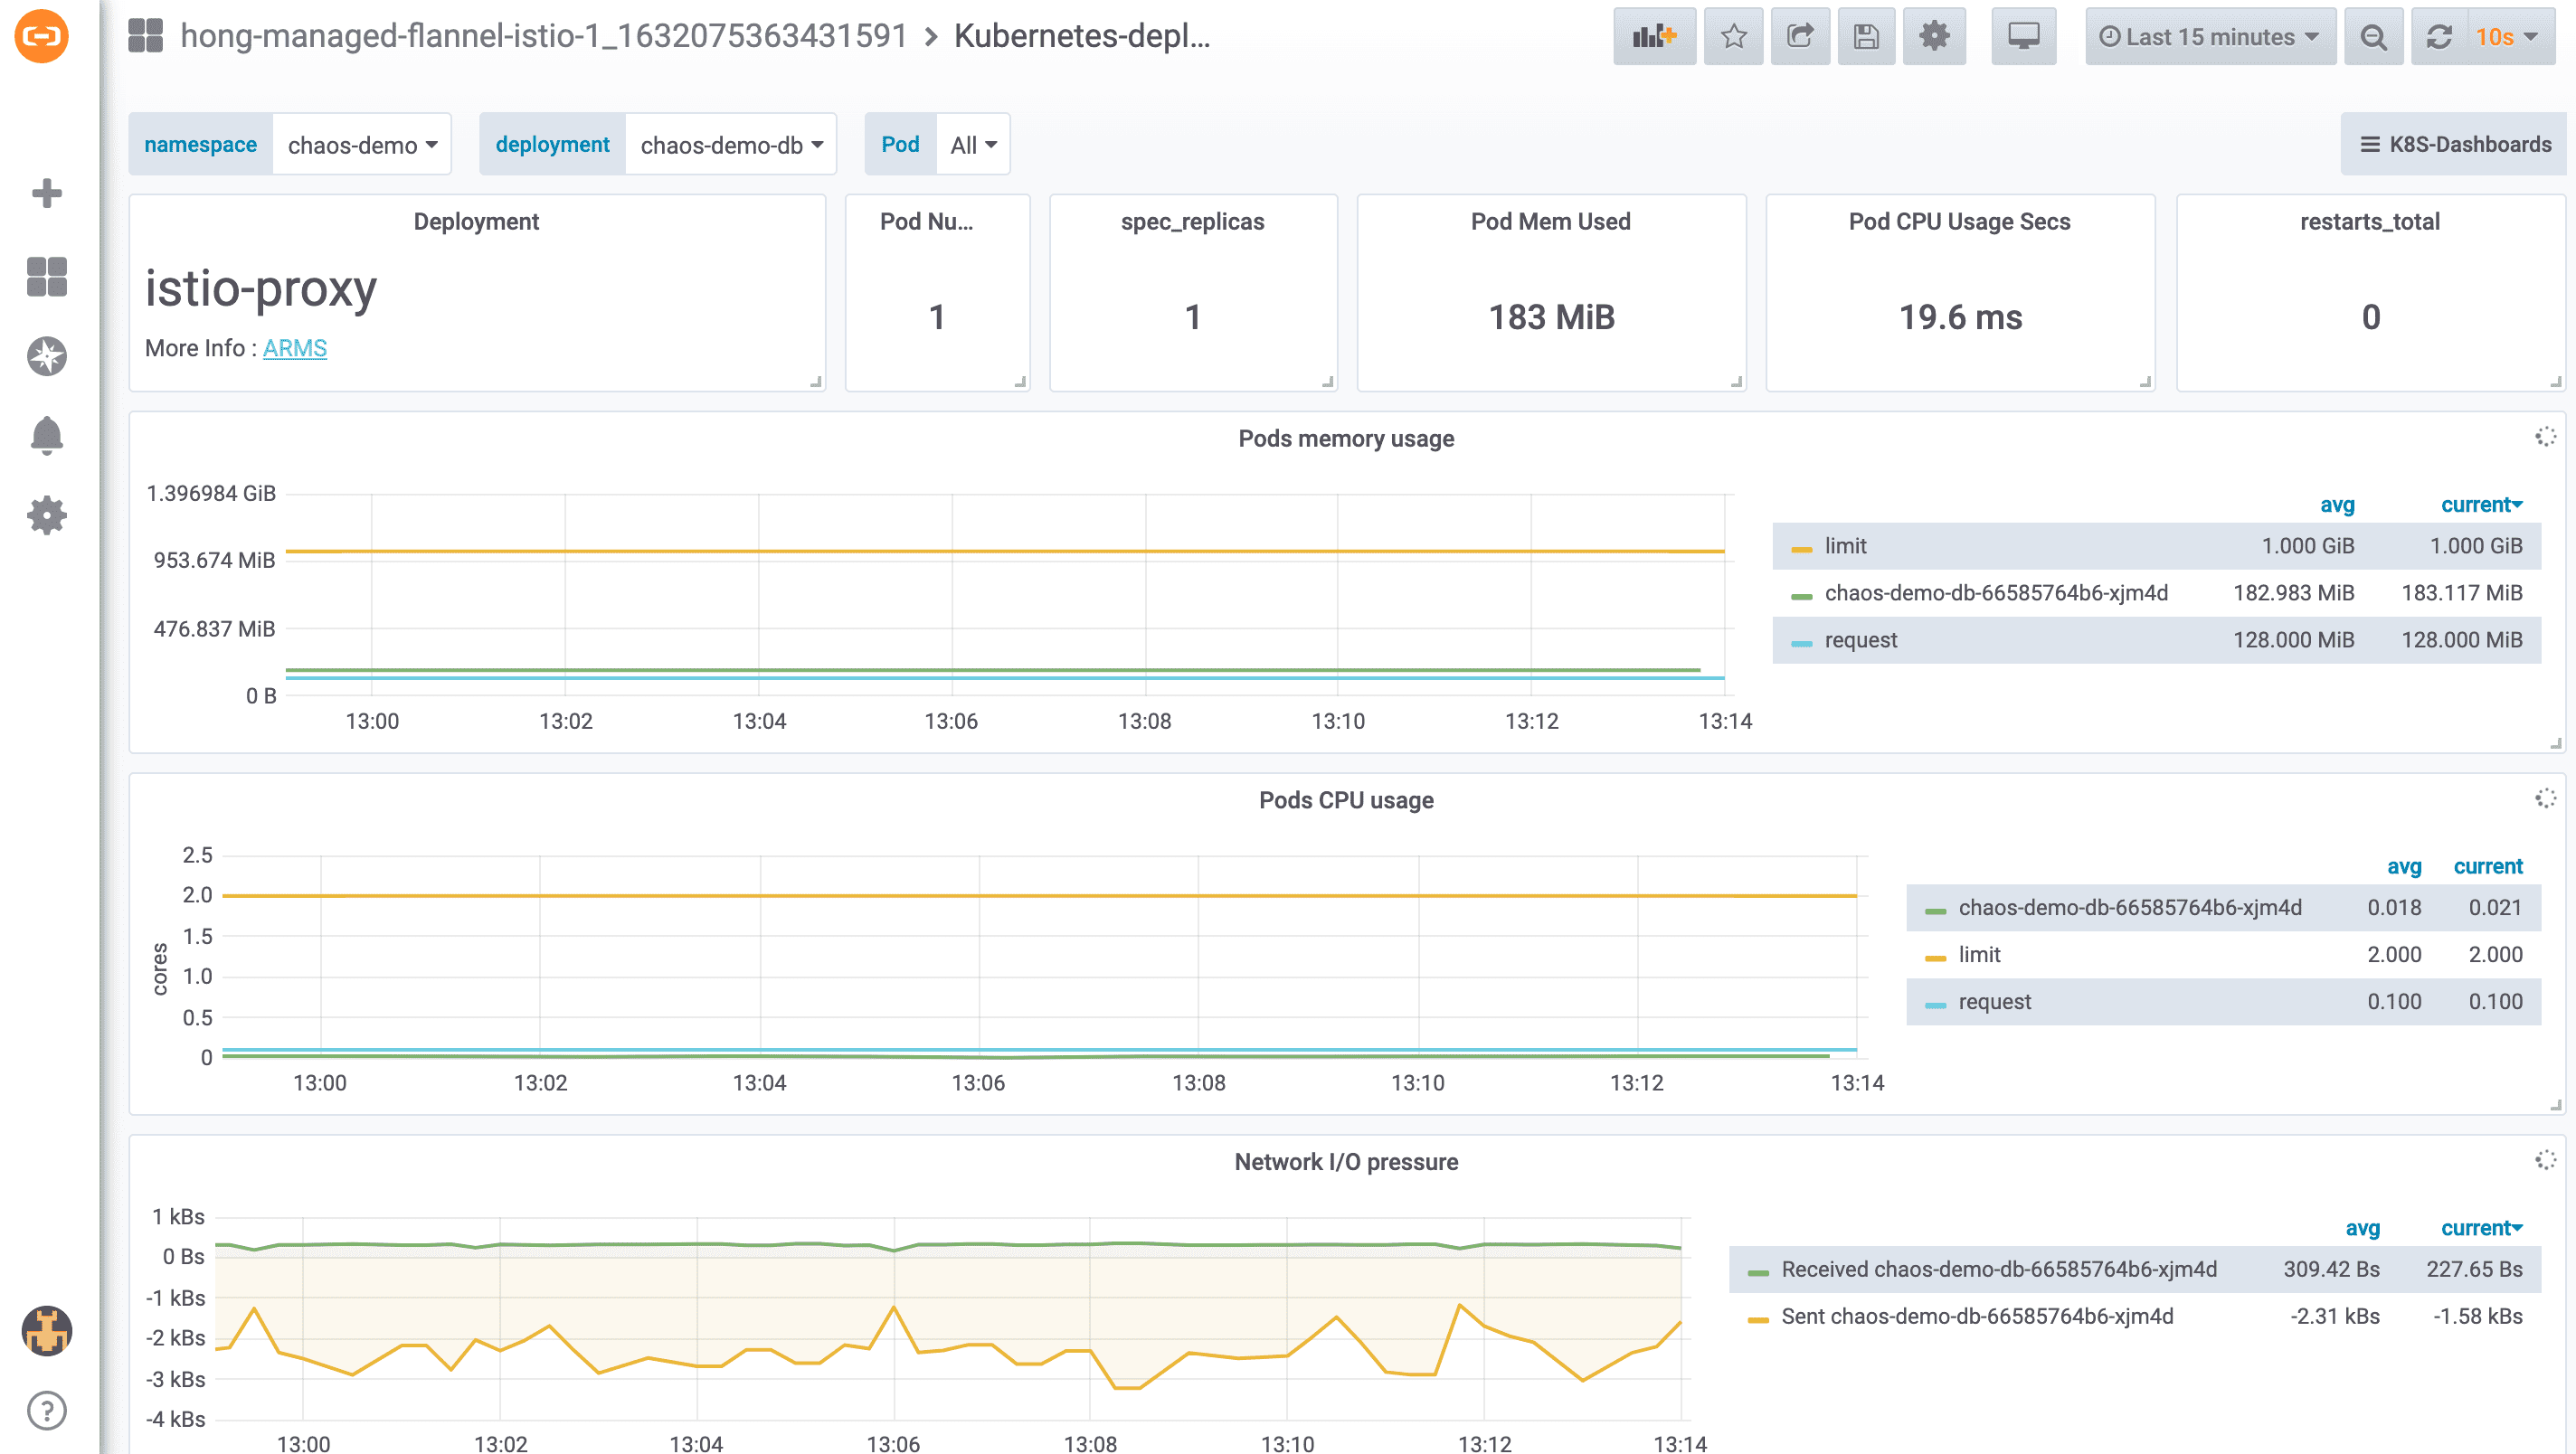Open dashboard settings gear in top bar

[1933, 37]
